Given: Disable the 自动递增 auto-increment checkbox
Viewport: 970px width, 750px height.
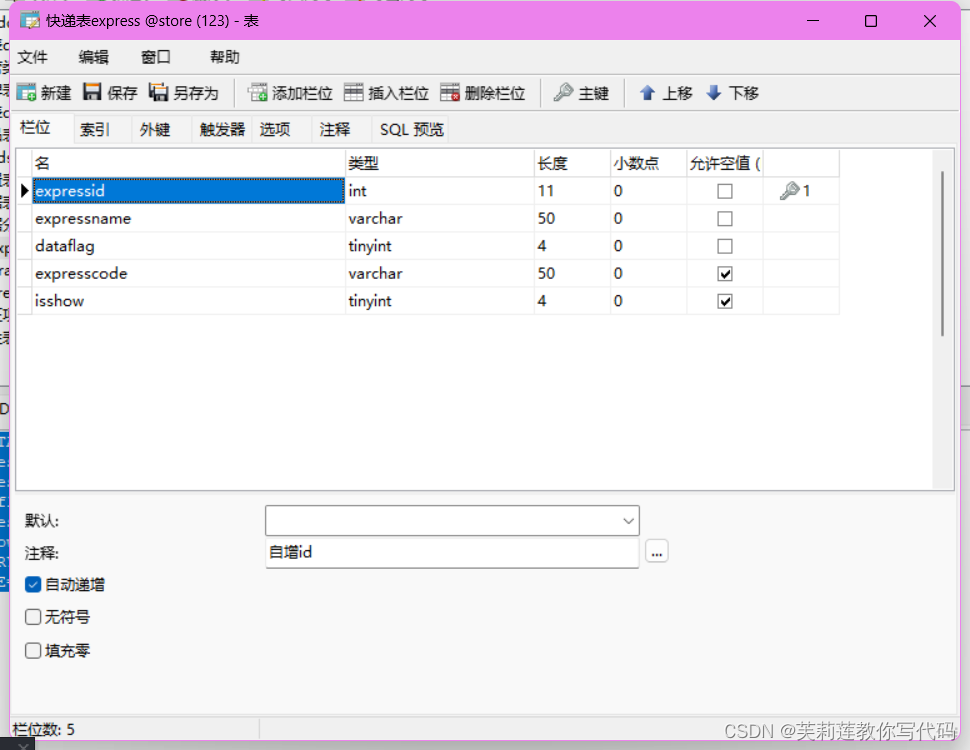Looking at the screenshot, I should pyautogui.click(x=33, y=585).
